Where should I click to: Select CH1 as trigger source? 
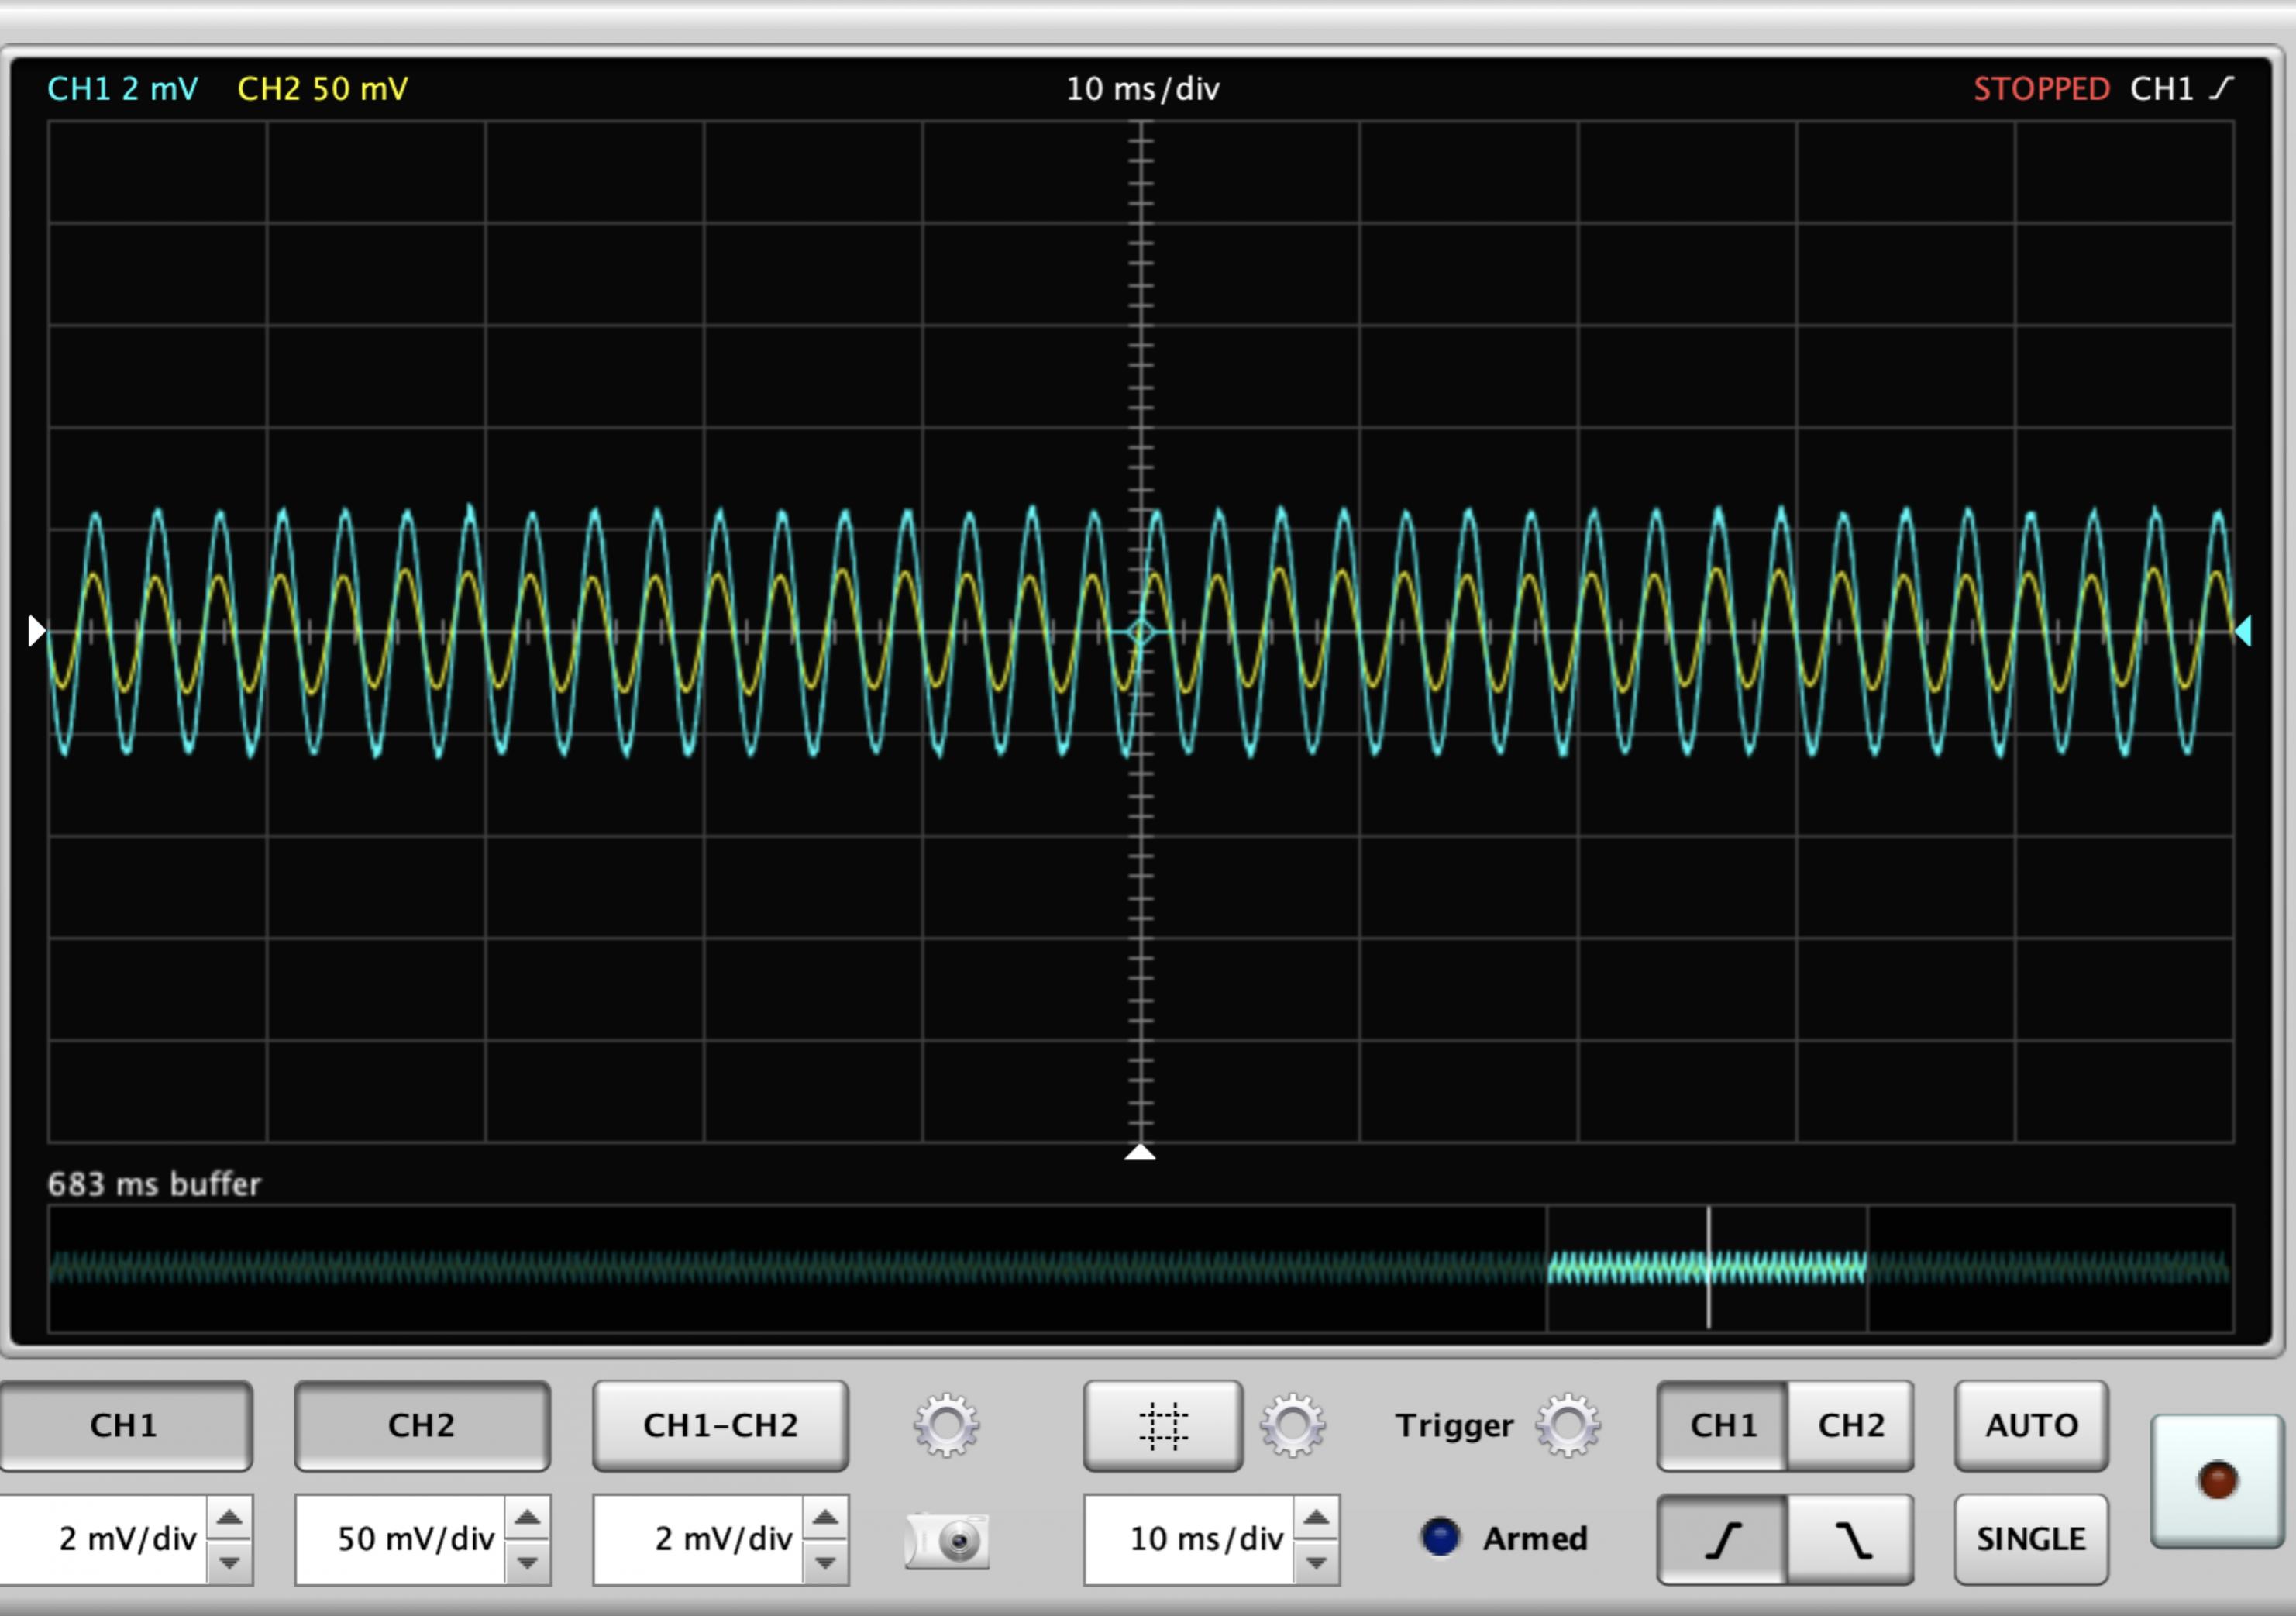pos(1722,1425)
